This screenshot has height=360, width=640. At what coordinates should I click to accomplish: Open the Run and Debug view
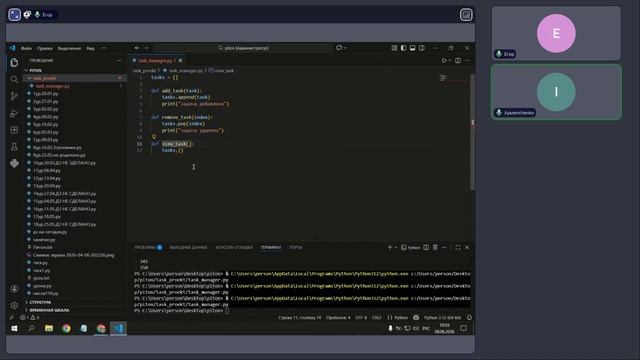(x=14, y=113)
